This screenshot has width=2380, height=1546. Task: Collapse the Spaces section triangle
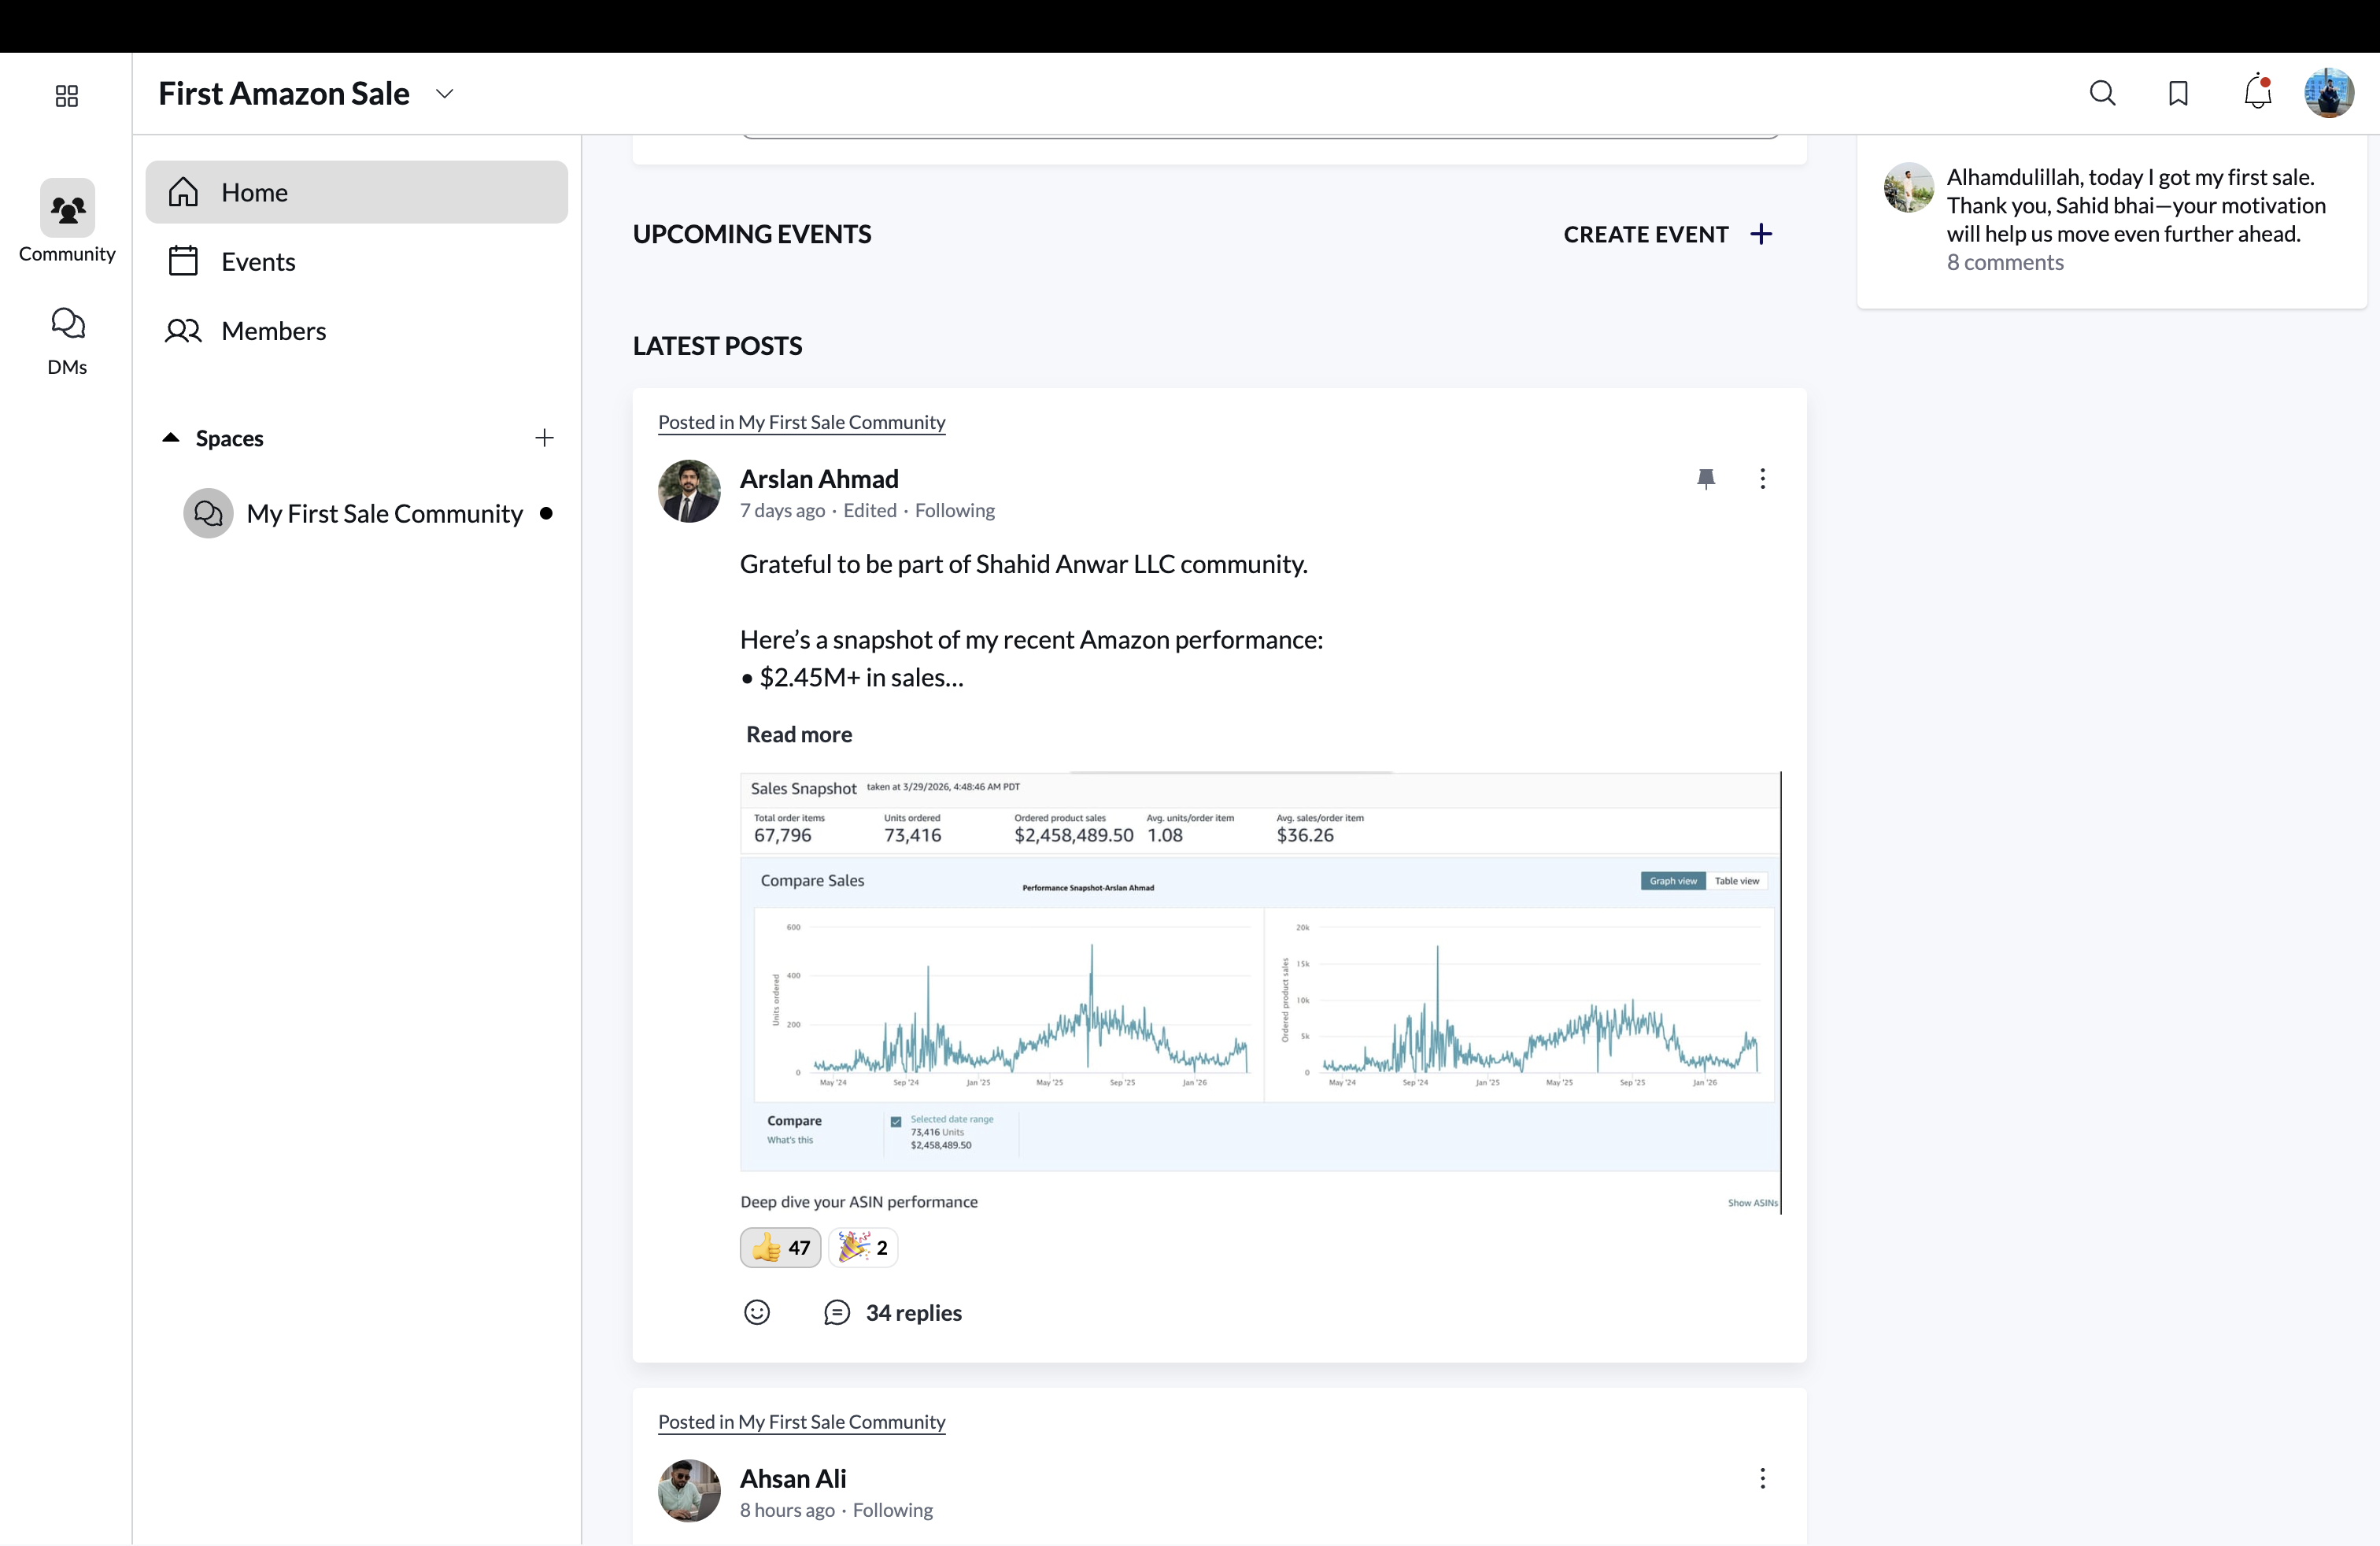point(171,438)
